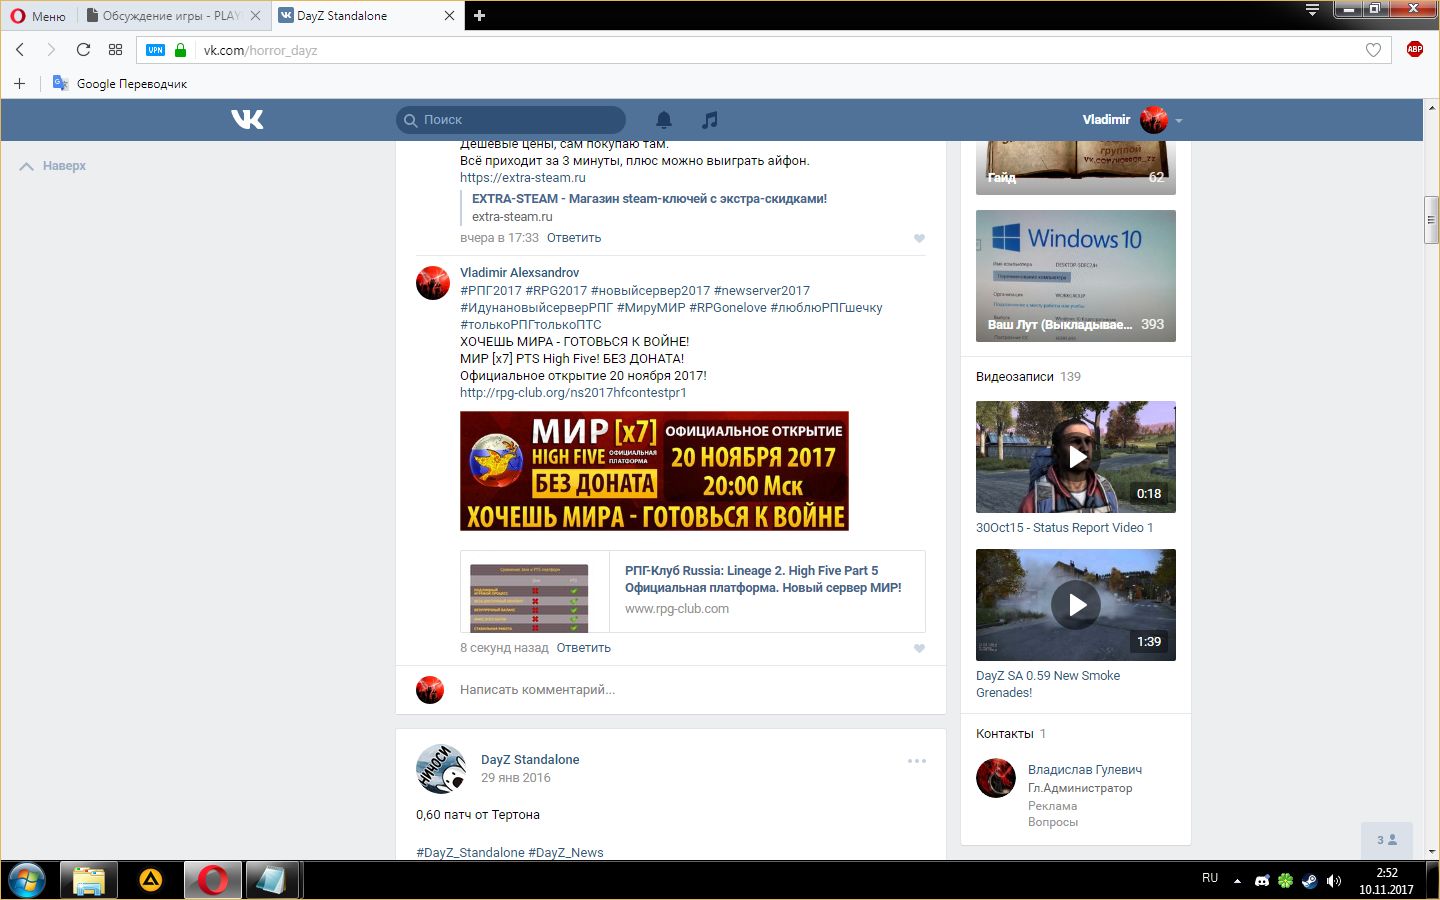Screen dimensions: 1440x900
Task: Open Vladimir Alexsandrov's profile name
Action: tap(519, 272)
